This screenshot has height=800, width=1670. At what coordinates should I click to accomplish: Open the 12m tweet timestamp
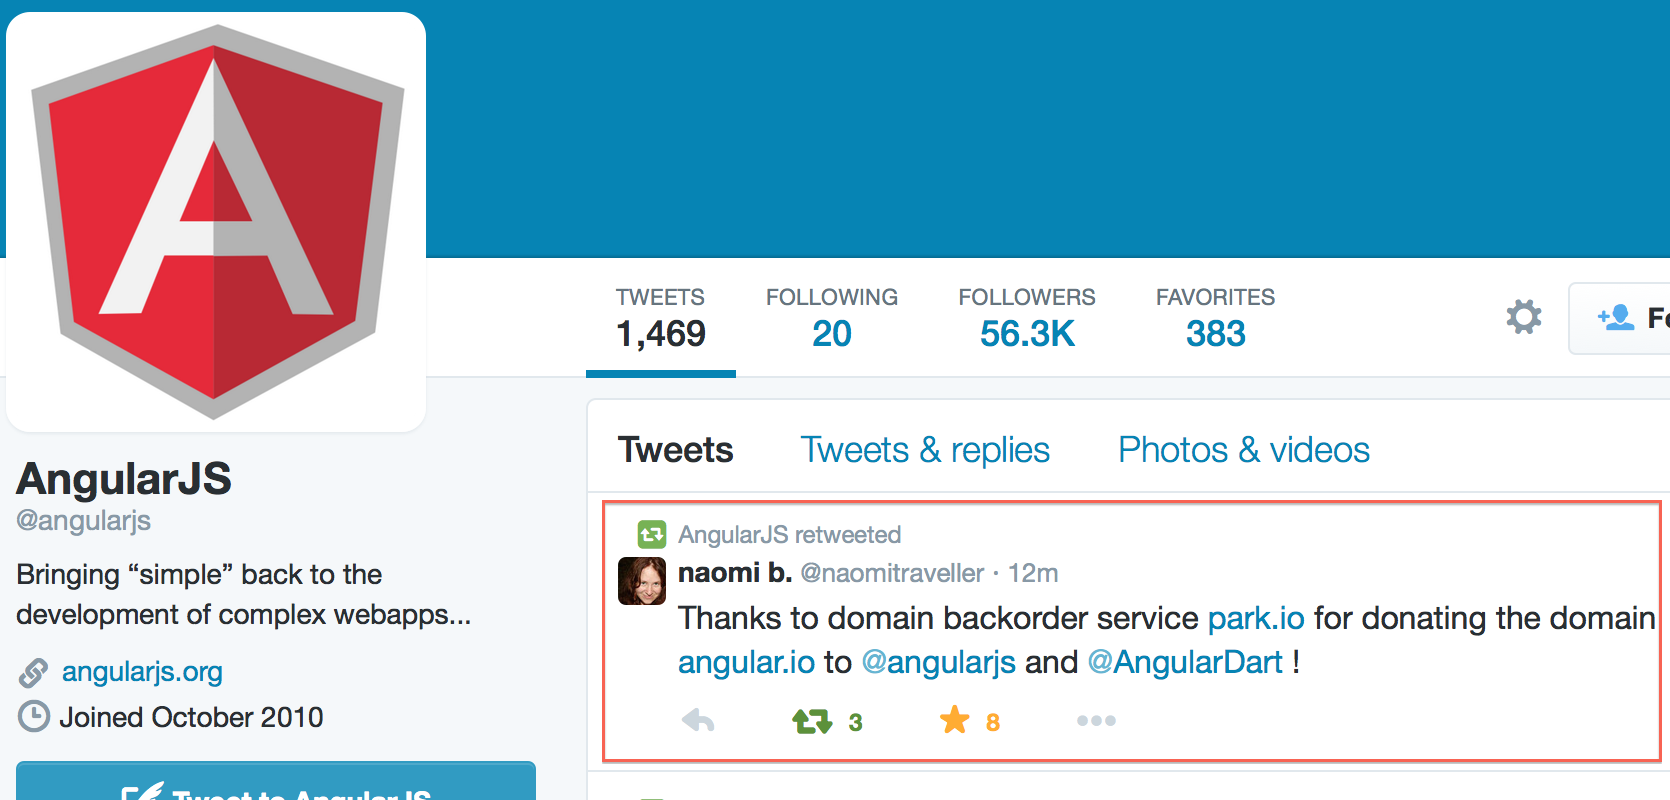pyautogui.click(x=1033, y=573)
